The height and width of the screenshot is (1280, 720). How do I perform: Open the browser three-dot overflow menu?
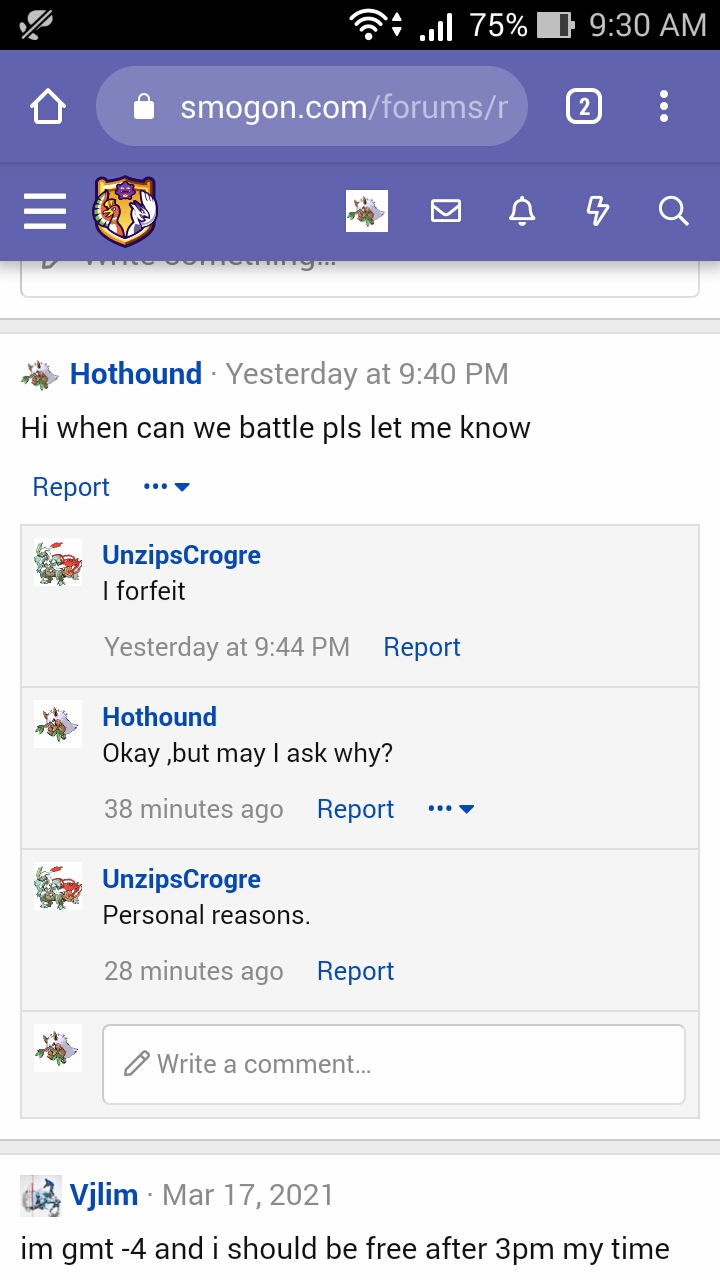(664, 106)
